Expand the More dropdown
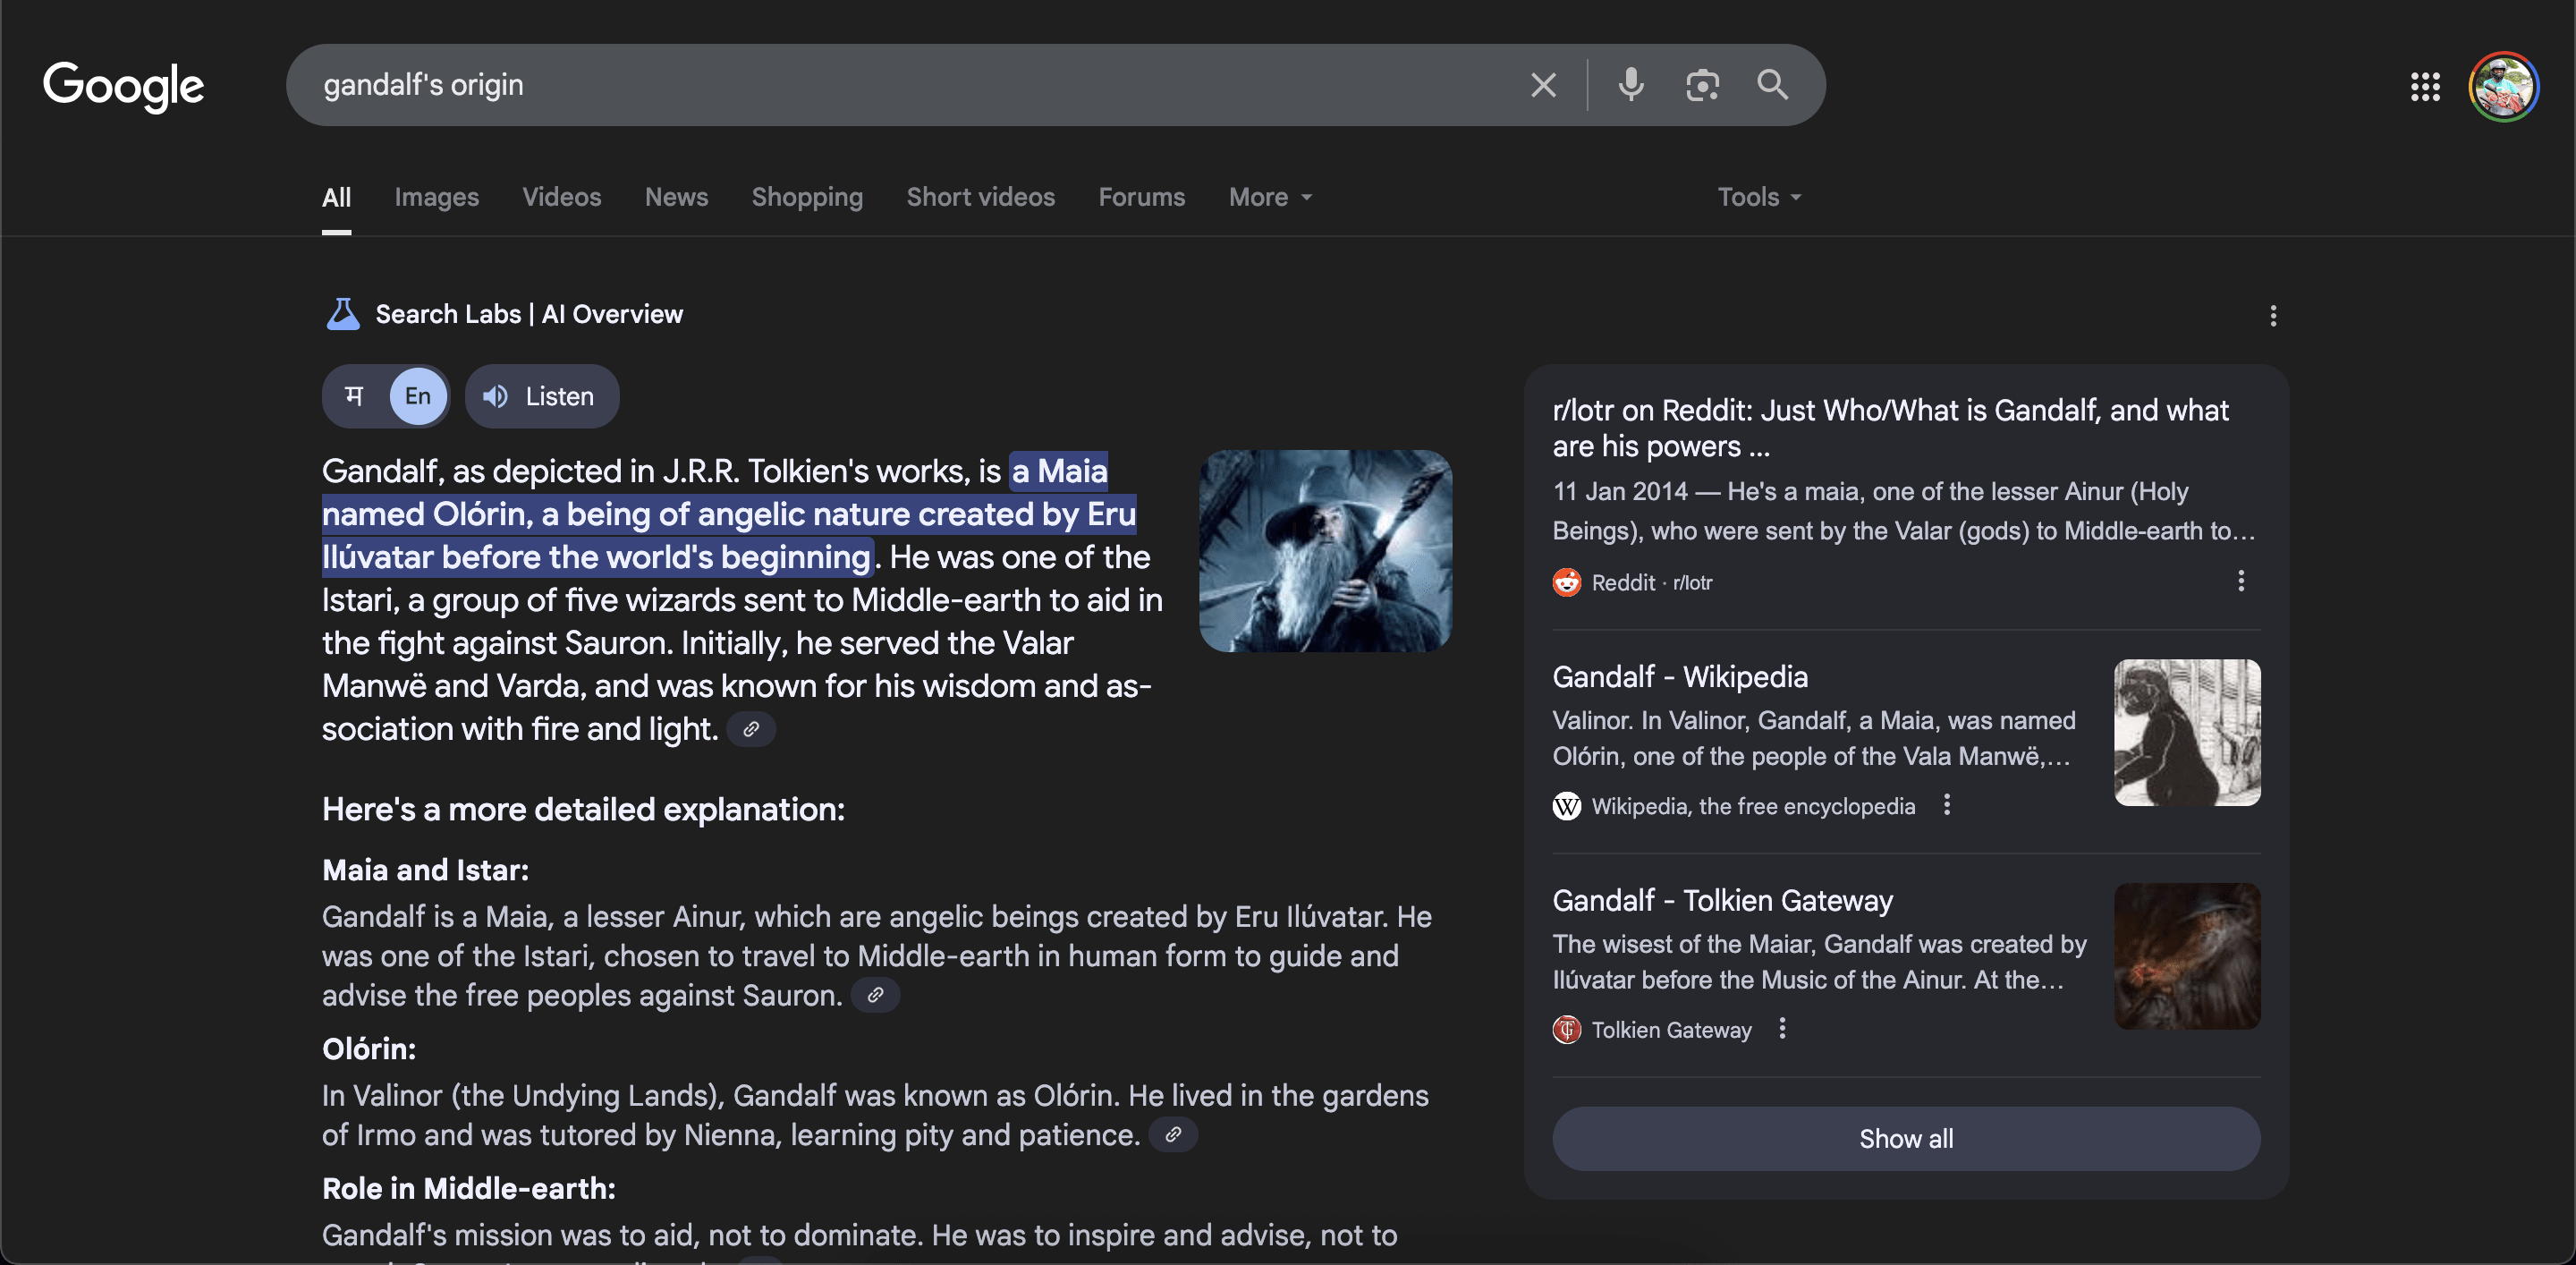2576x1265 pixels. point(1270,197)
